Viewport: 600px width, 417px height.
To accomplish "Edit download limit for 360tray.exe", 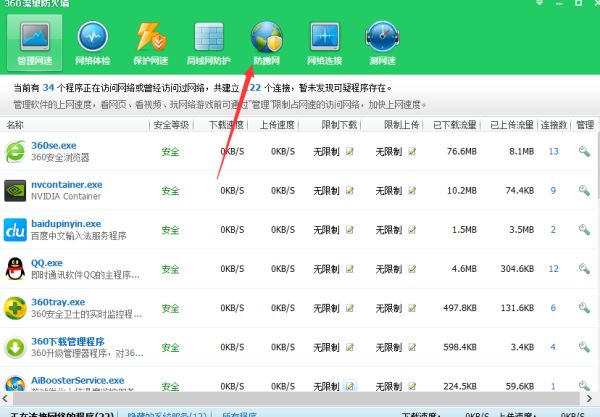I will click(350, 308).
